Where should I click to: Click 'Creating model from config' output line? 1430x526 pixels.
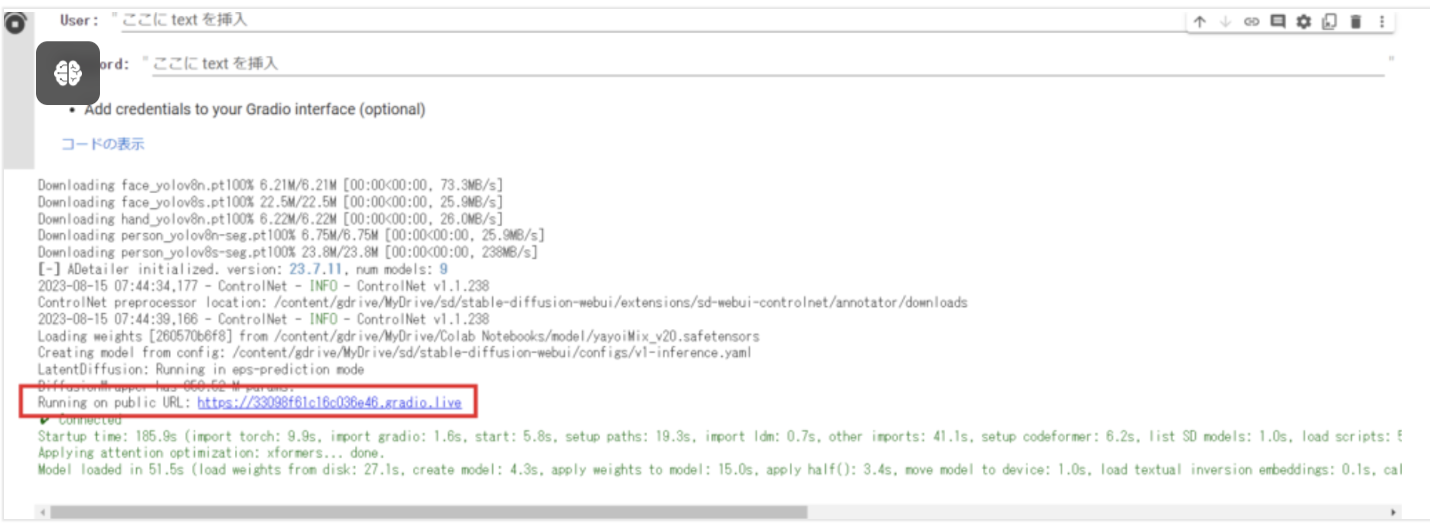point(394,353)
